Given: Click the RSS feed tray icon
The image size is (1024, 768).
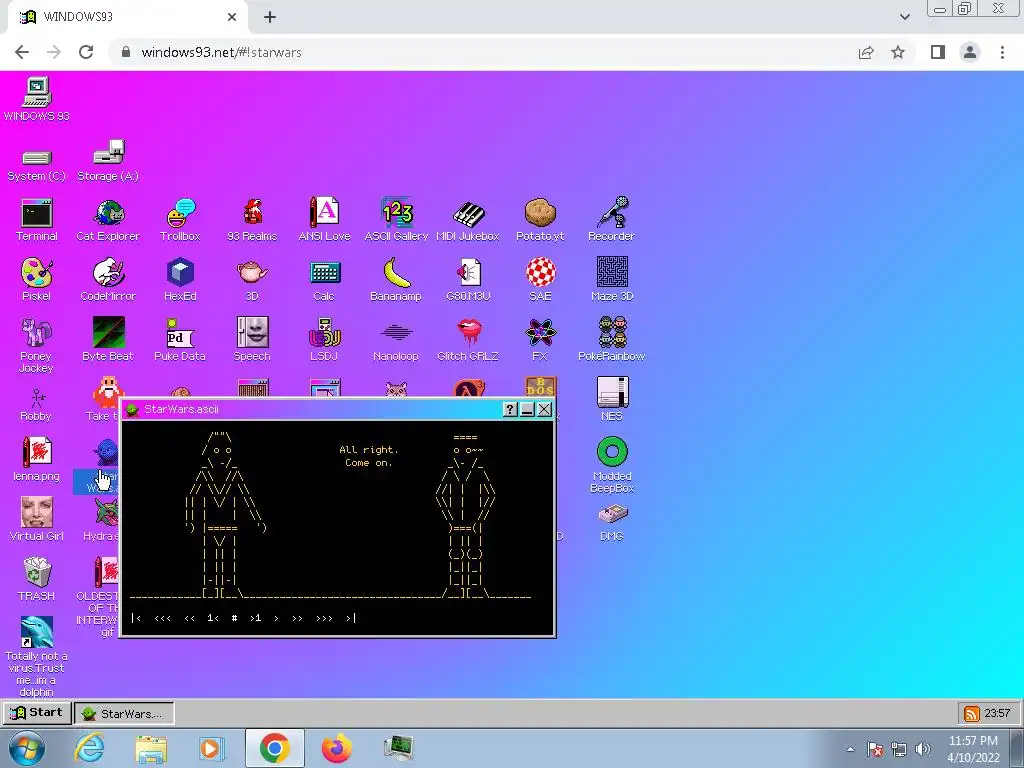Looking at the screenshot, I should (972, 713).
